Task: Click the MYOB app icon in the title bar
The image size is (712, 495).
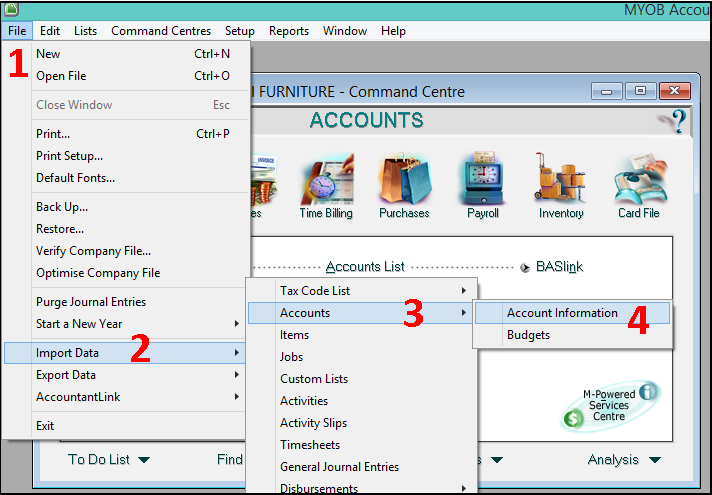Action: pyautogui.click(x=10, y=9)
